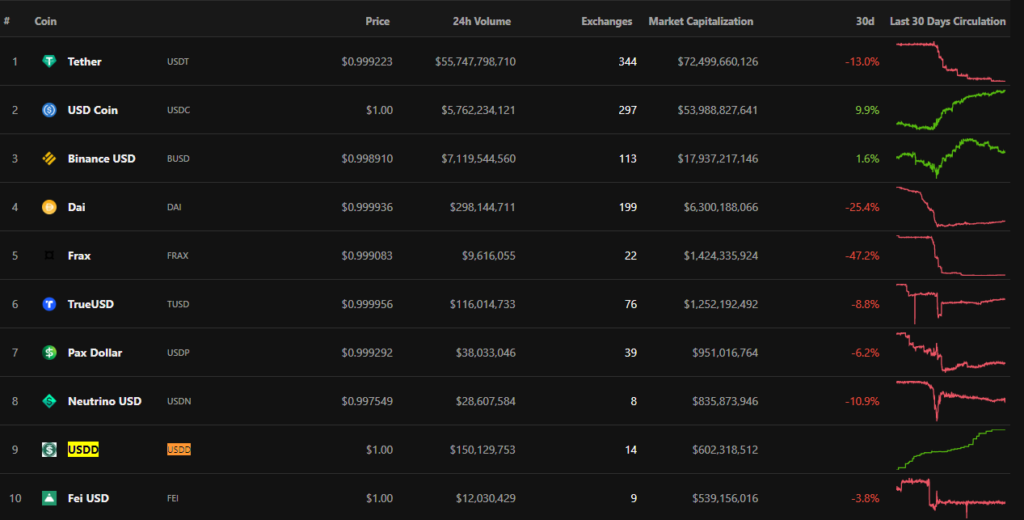Click the Tether coin logo icon
The image size is (1024, 520).
point(48,62)
